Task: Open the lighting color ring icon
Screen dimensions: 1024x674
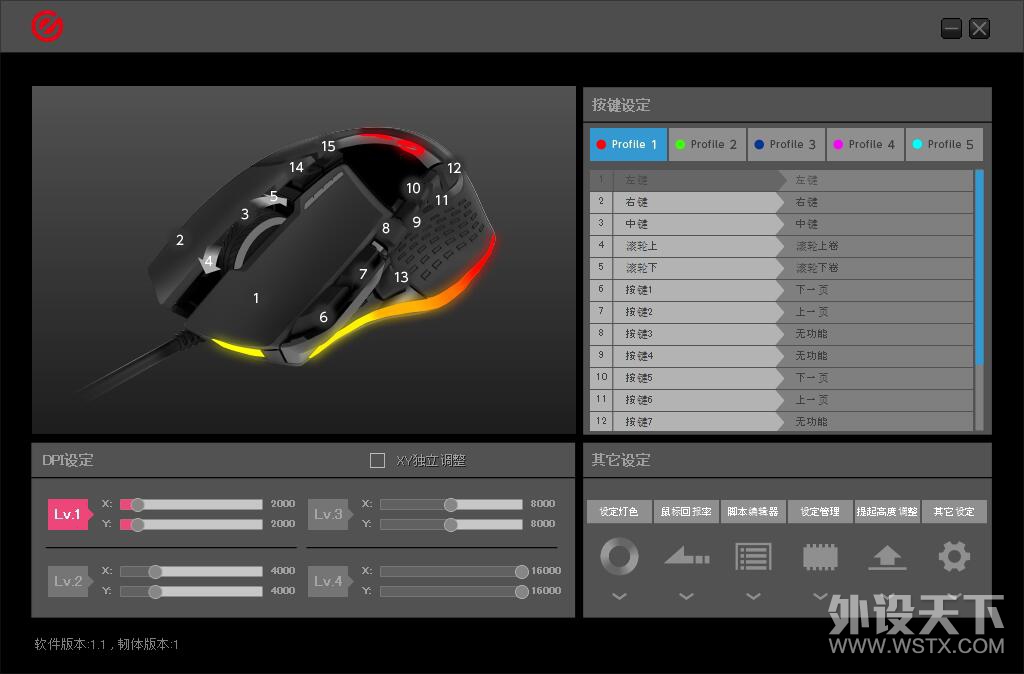Action: click(619, 556)
